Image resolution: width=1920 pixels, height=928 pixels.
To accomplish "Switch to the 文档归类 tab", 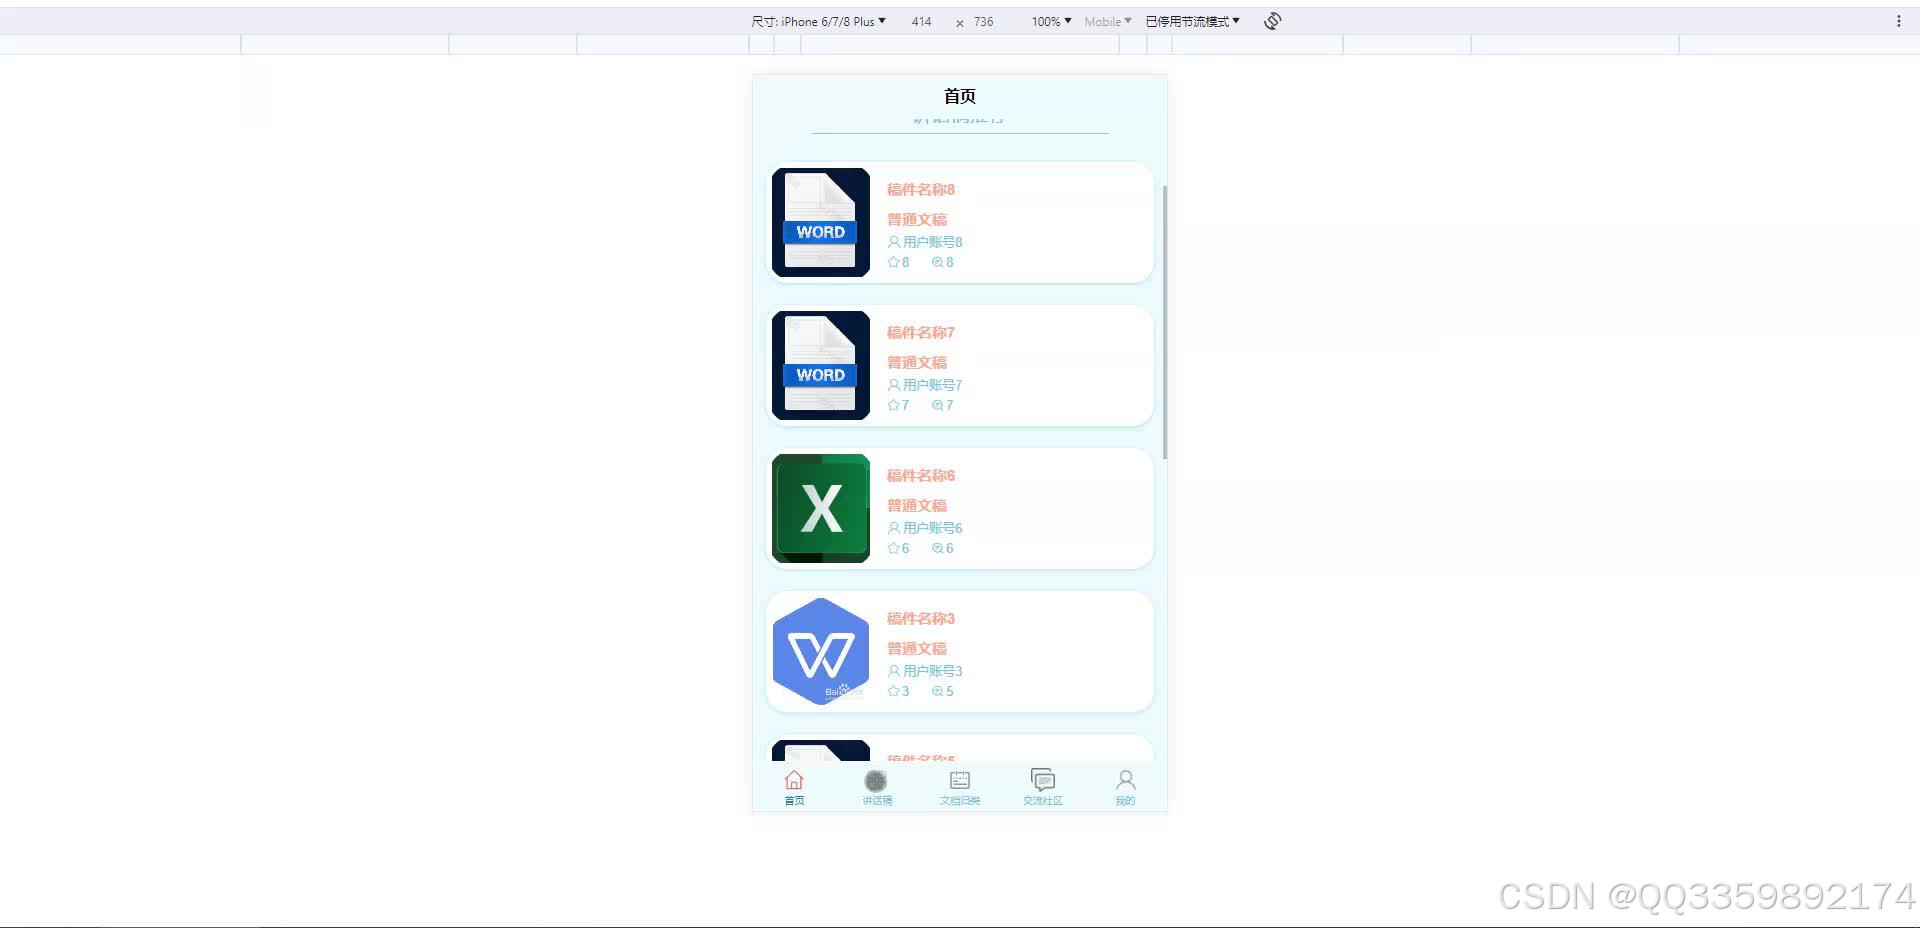I will (959, 787).
